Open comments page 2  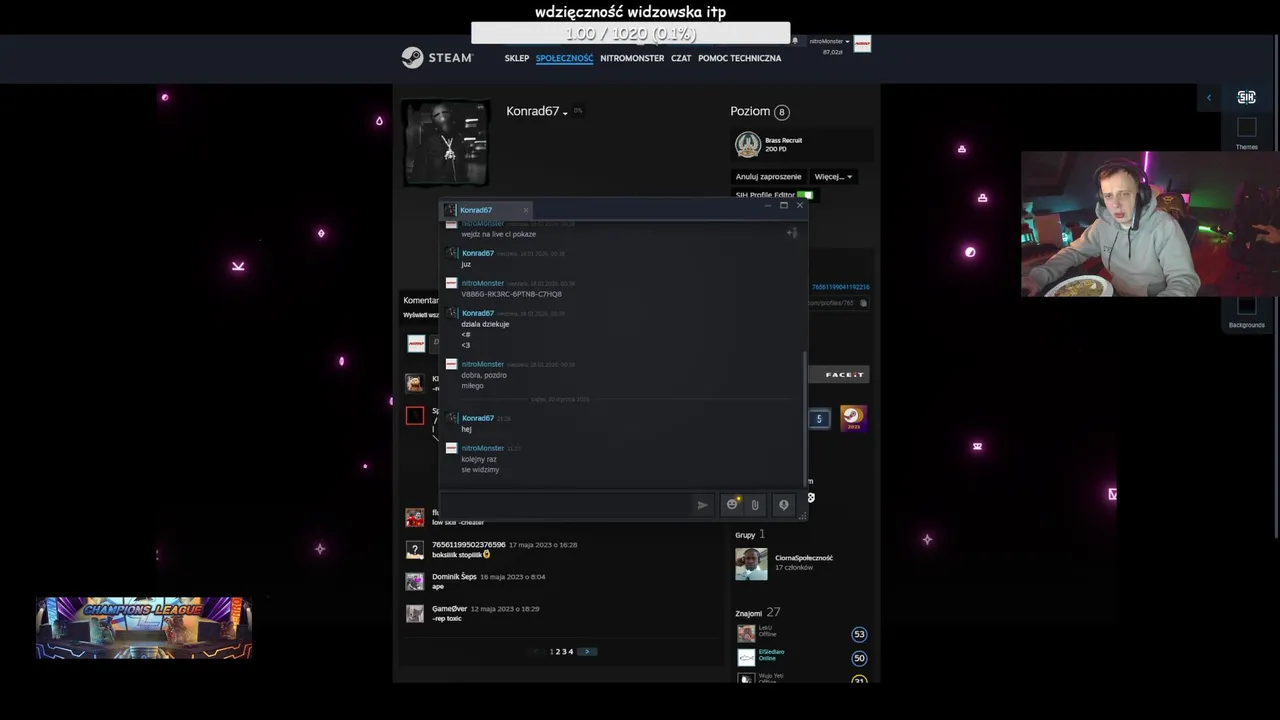pyautogui.click(x=558, y=651)
